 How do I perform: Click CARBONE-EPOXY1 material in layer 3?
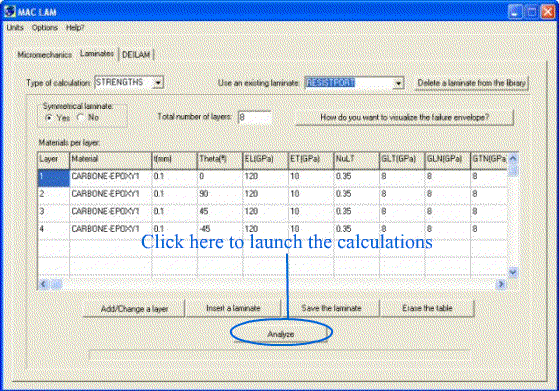pos(111,213)
